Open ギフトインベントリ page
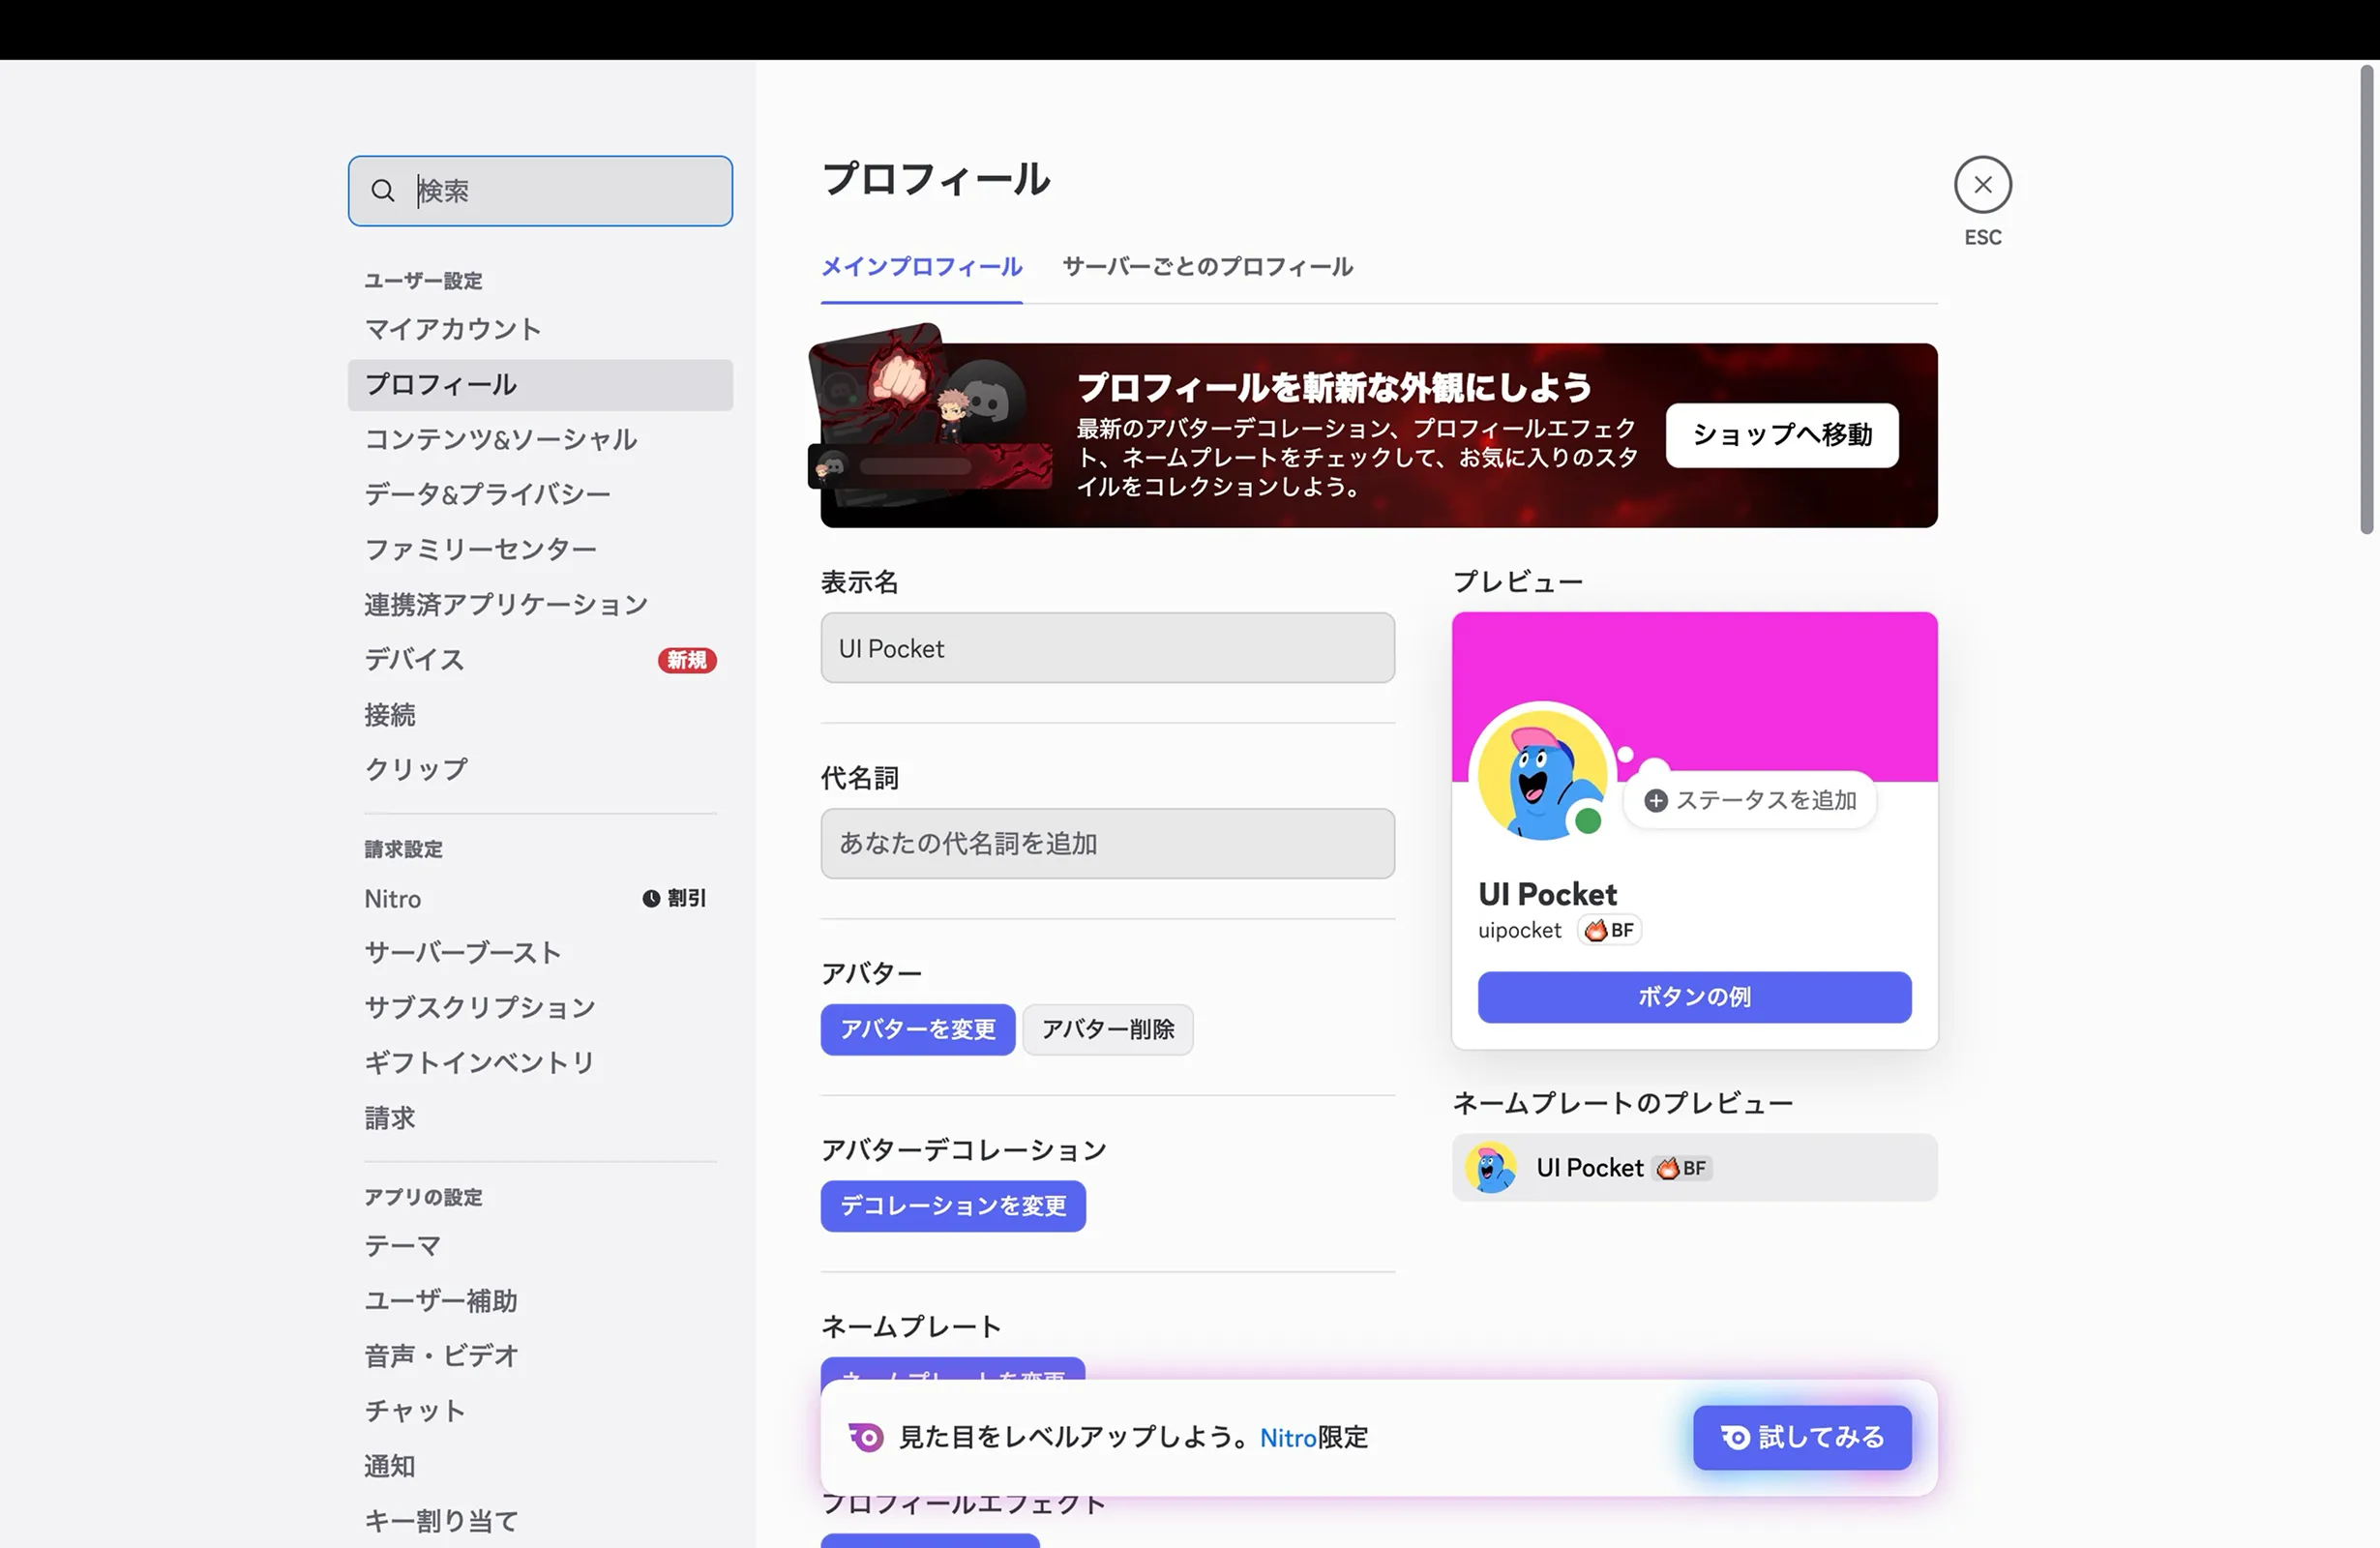Screen dimensions: 2380x1548 (x=540, y=1062)
